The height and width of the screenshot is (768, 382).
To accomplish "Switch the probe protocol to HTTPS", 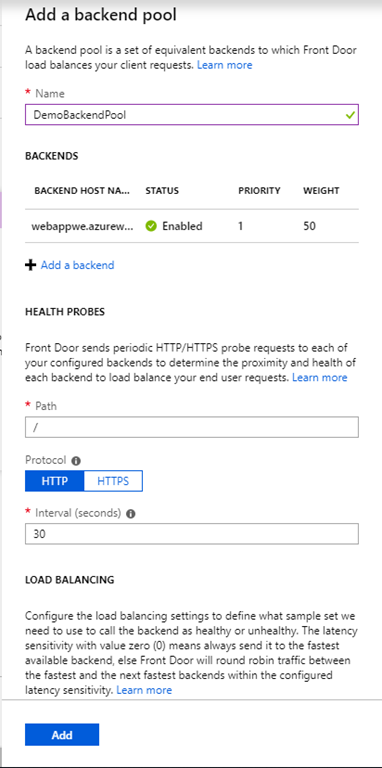I will 113,481.
